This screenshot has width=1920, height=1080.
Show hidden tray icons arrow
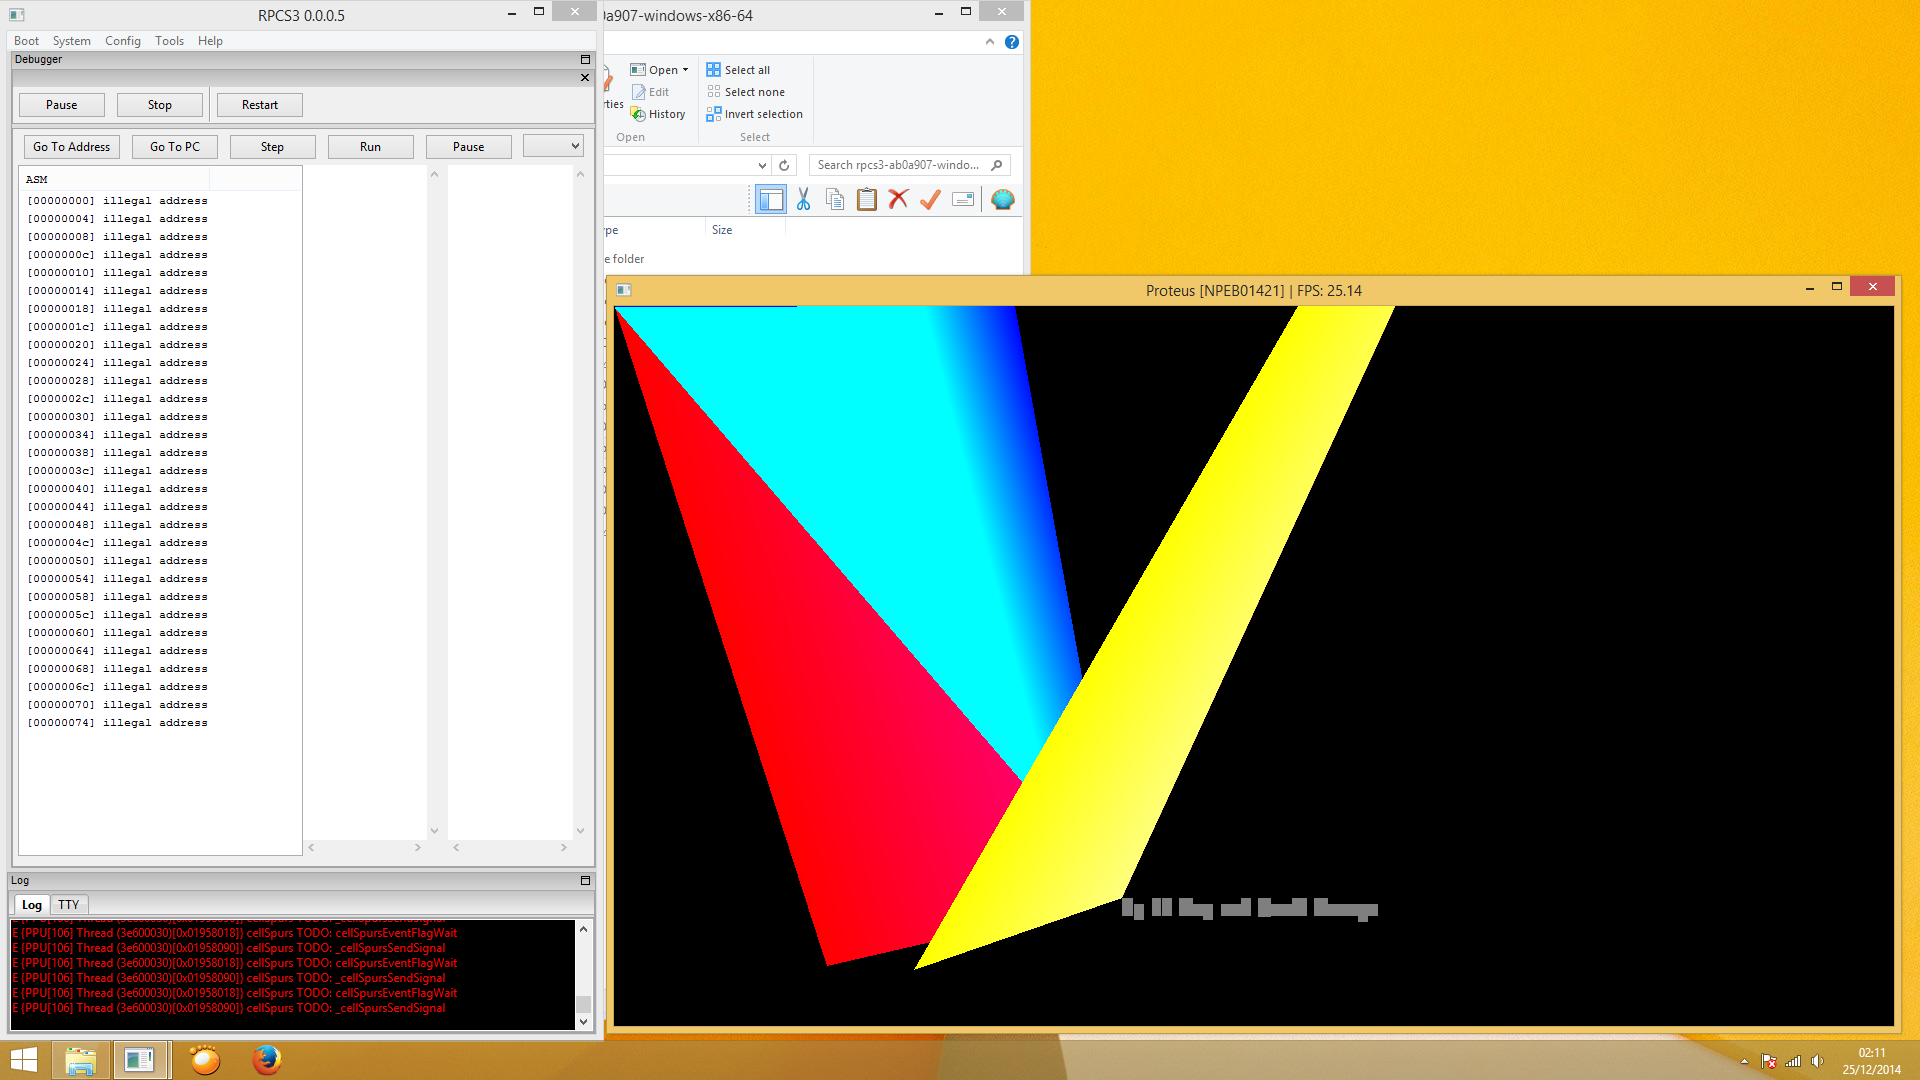(x=1744, y=1061)
